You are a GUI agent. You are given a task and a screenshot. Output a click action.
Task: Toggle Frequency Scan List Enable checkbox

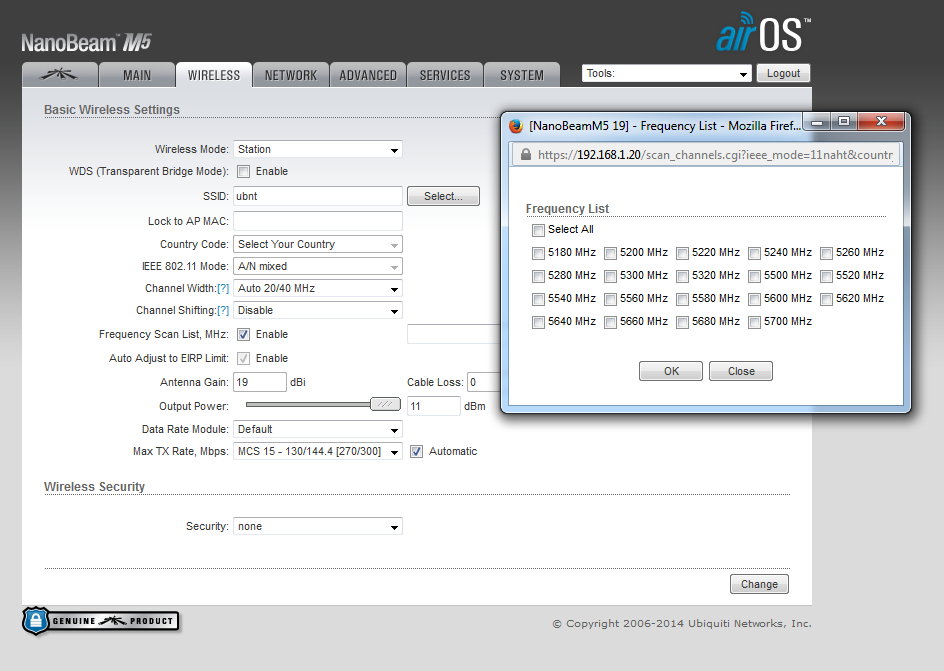pos(243,335)
